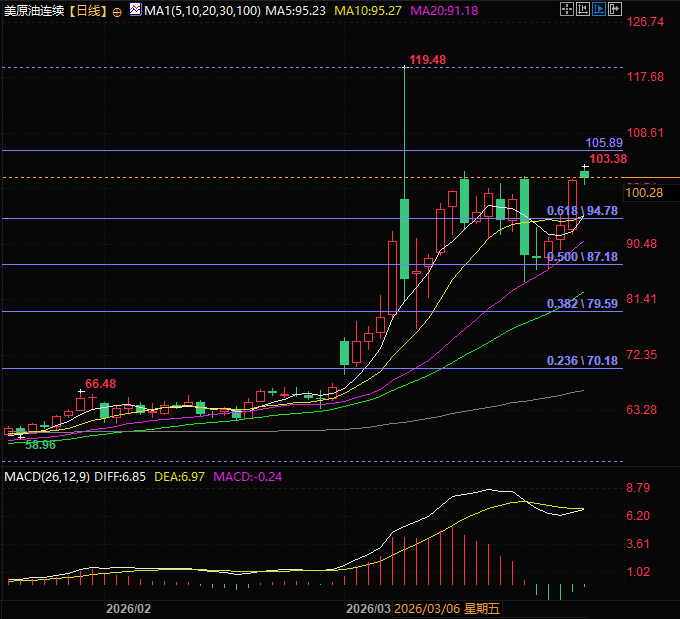Select the crosshair grid icon at top right
Viewport: 680px width, 619px height.
point(566,9)
